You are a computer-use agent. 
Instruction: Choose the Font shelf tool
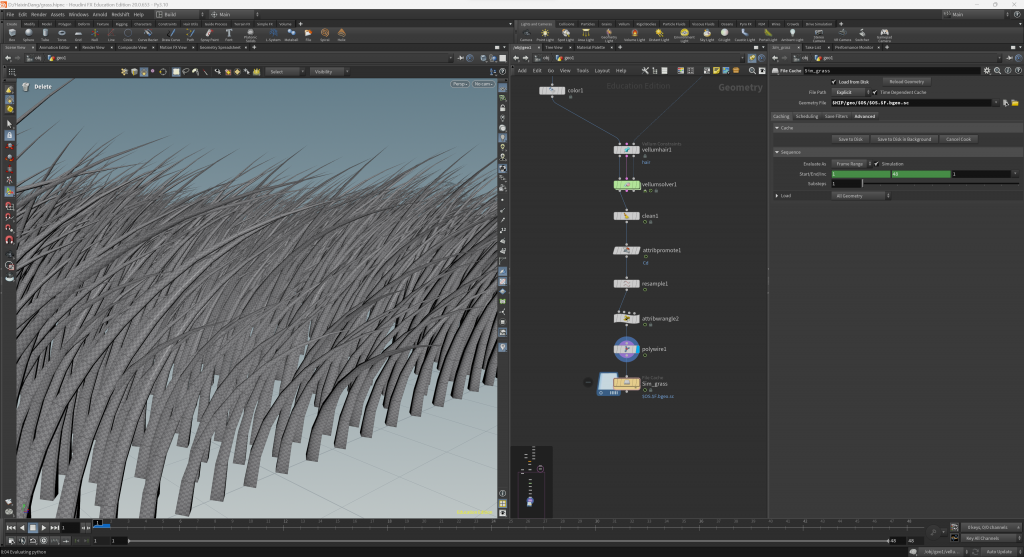[x=229, y=35]
